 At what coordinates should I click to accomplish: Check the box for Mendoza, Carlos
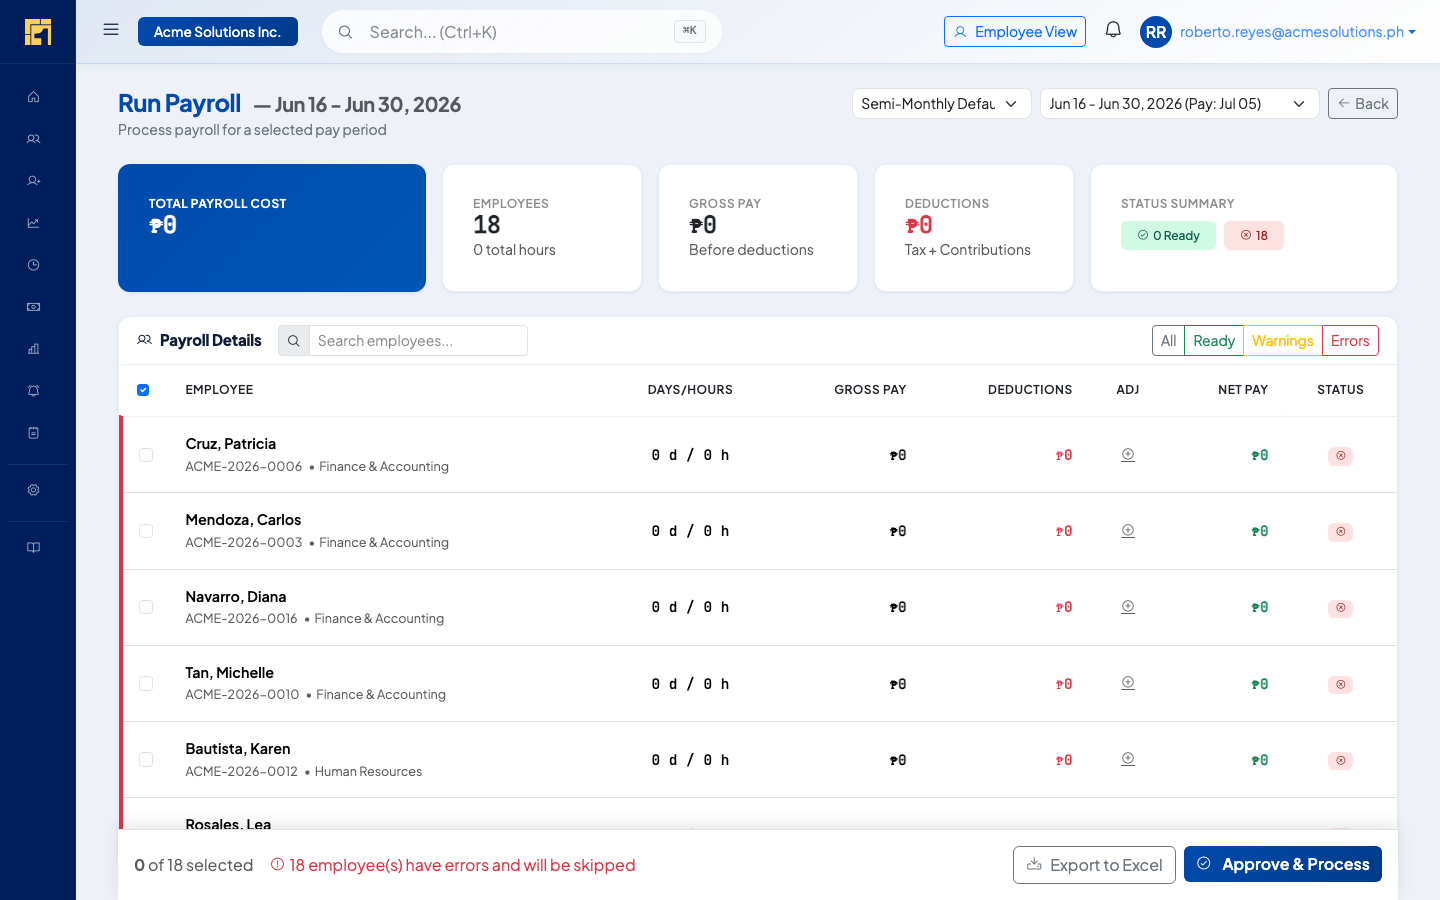[x=146, y=531]
